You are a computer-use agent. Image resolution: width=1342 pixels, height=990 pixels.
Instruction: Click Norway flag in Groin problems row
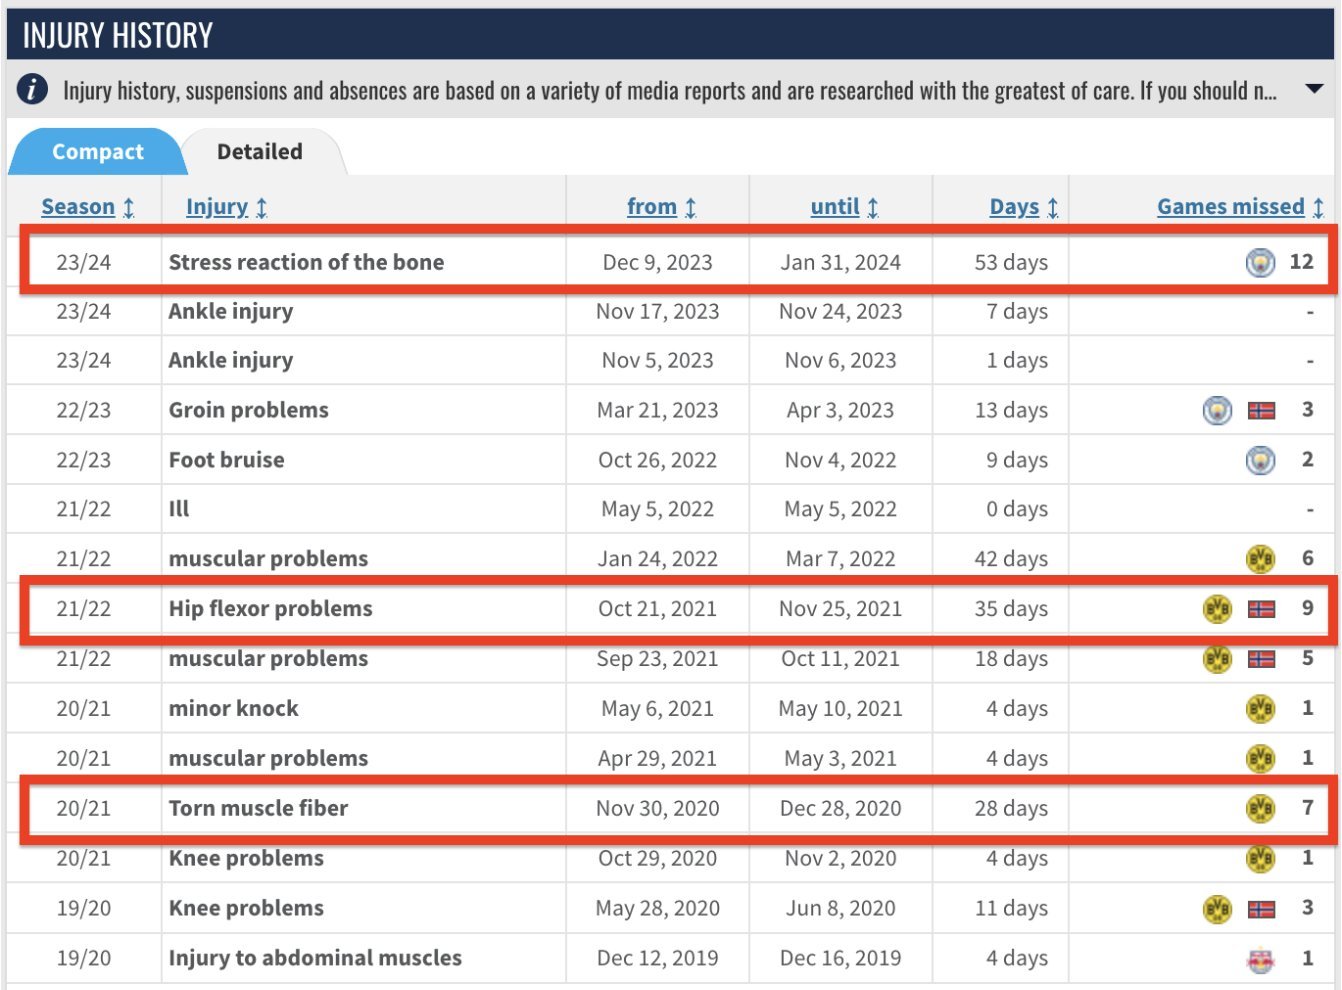pyautogui.click(x=1262, y=411)
